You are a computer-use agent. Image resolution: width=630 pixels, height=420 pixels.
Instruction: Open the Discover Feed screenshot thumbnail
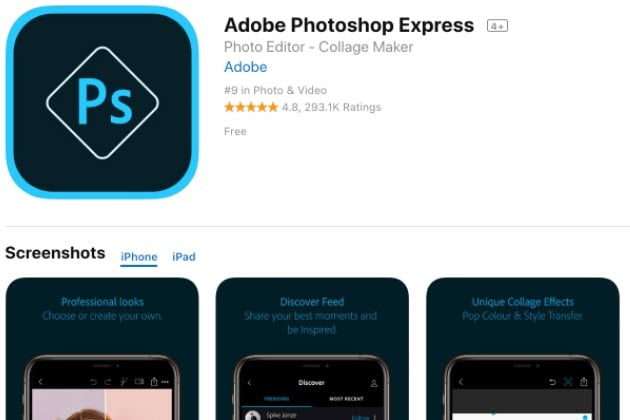[x=312, y=348]
